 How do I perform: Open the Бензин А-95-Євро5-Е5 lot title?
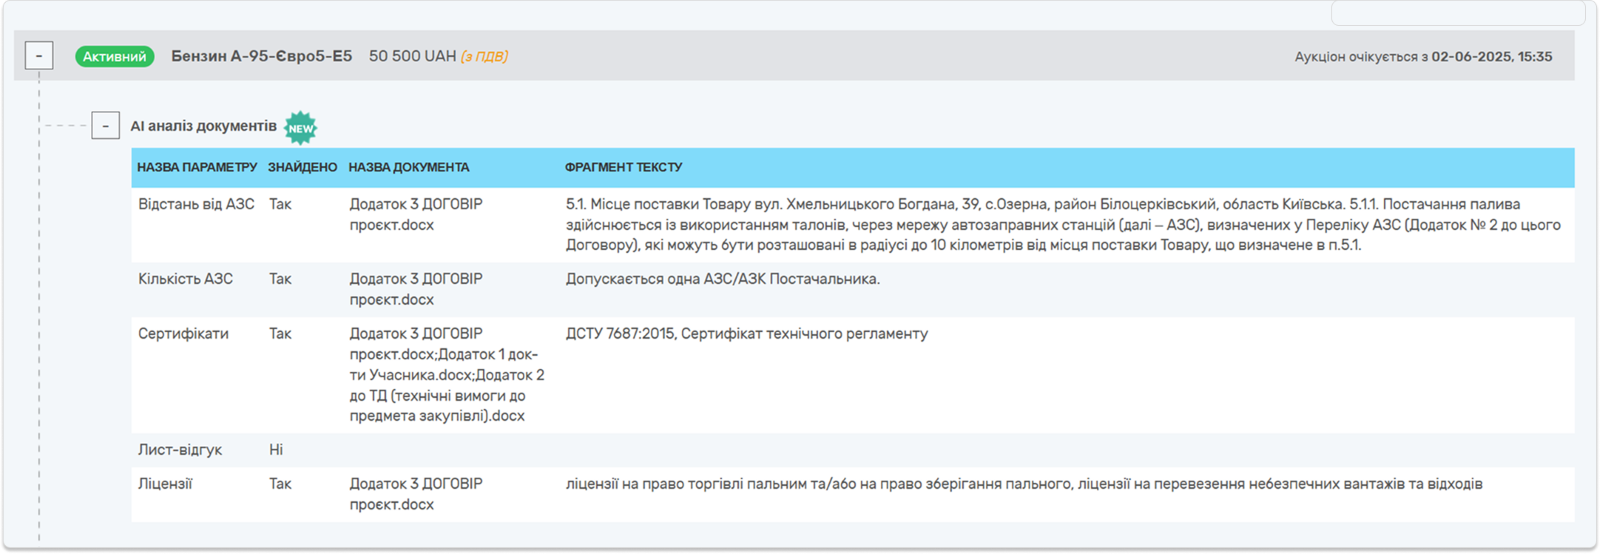coord(261,57)
